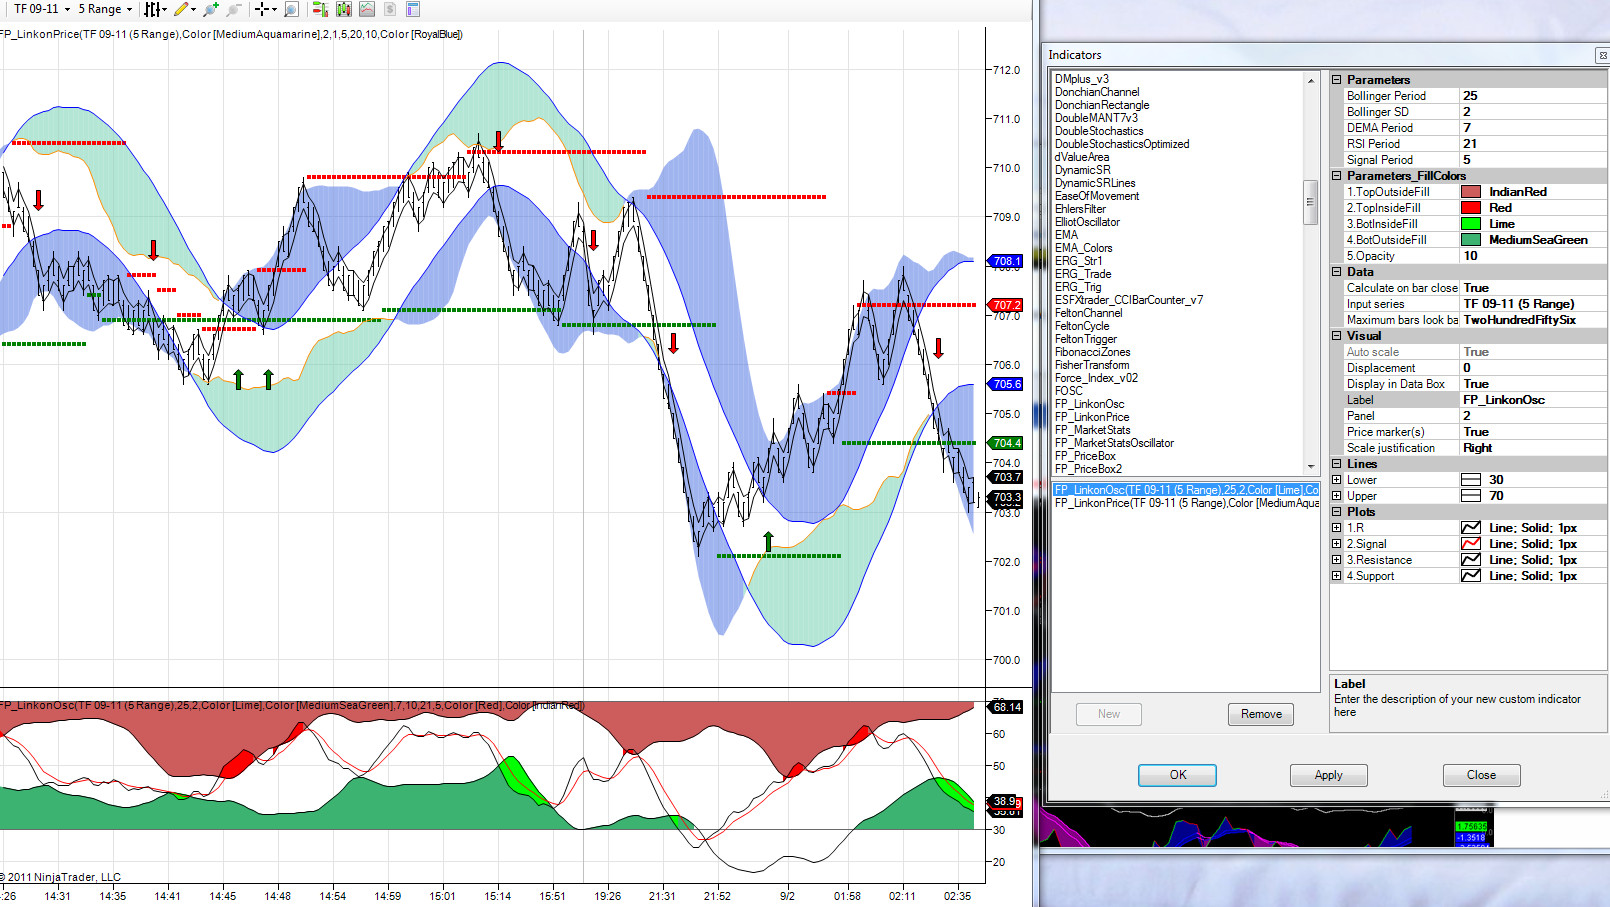Viewport: 1610px width, 907px height.
Task: Expand the Lower line properties
Action: tap(1337, 480)
